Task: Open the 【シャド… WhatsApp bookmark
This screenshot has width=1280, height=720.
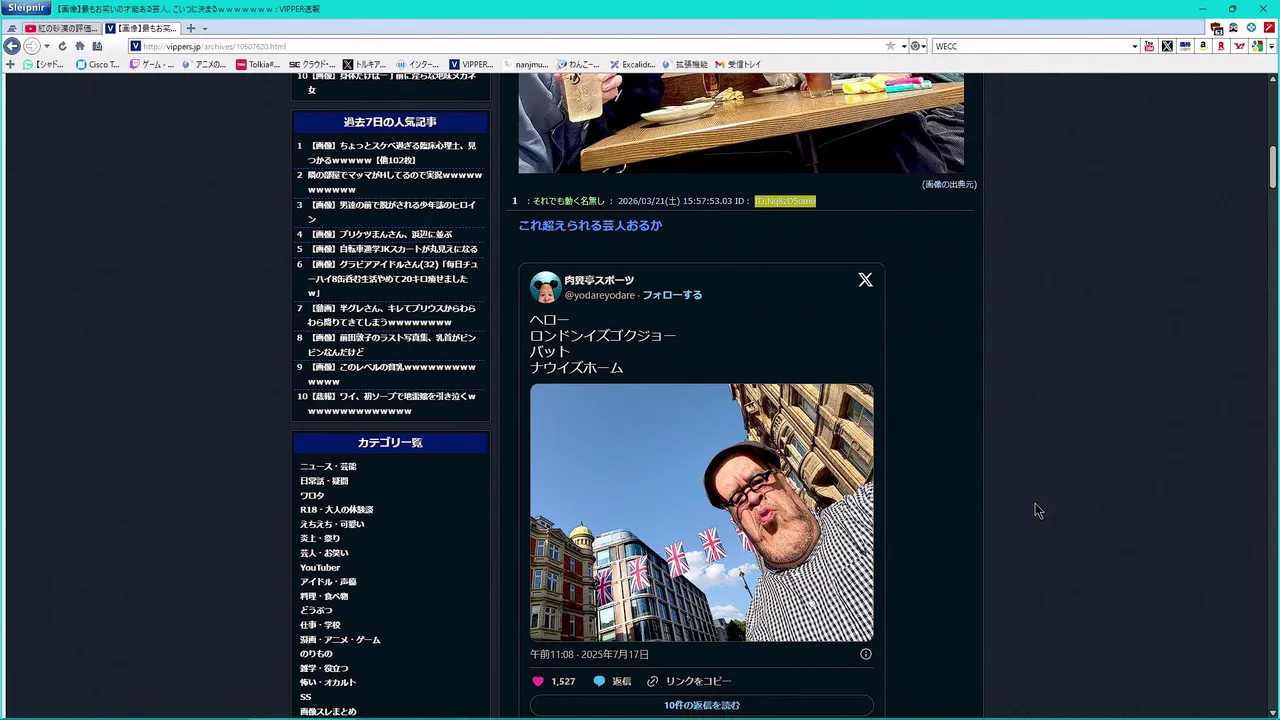Action: (43, 64)
